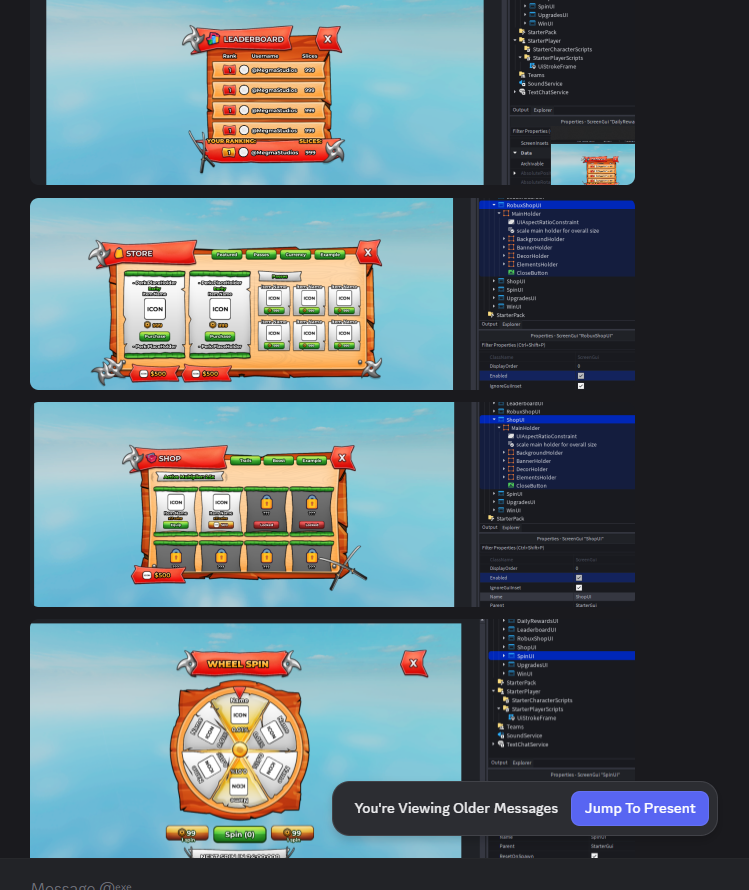Expand the DailyRewardsUI node in the Spin screenshot

click(x=504, y=621)
